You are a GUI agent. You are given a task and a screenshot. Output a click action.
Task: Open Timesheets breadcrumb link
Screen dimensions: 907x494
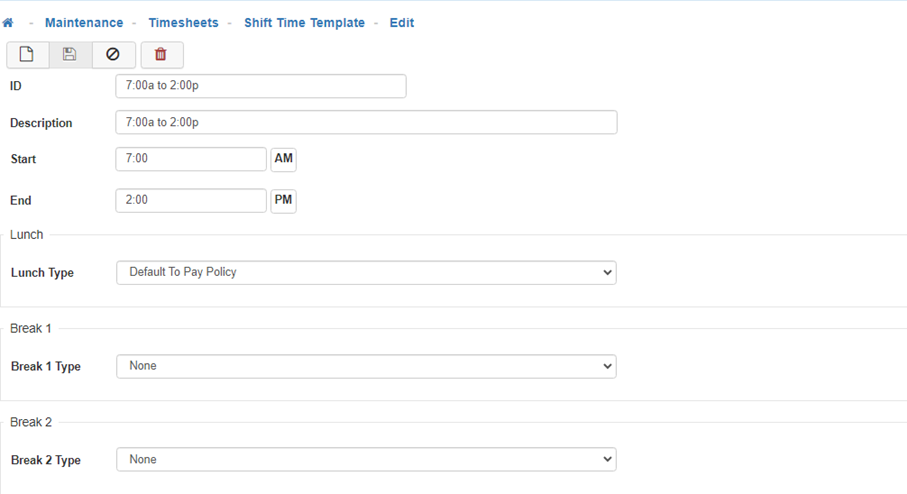point(183,23)
